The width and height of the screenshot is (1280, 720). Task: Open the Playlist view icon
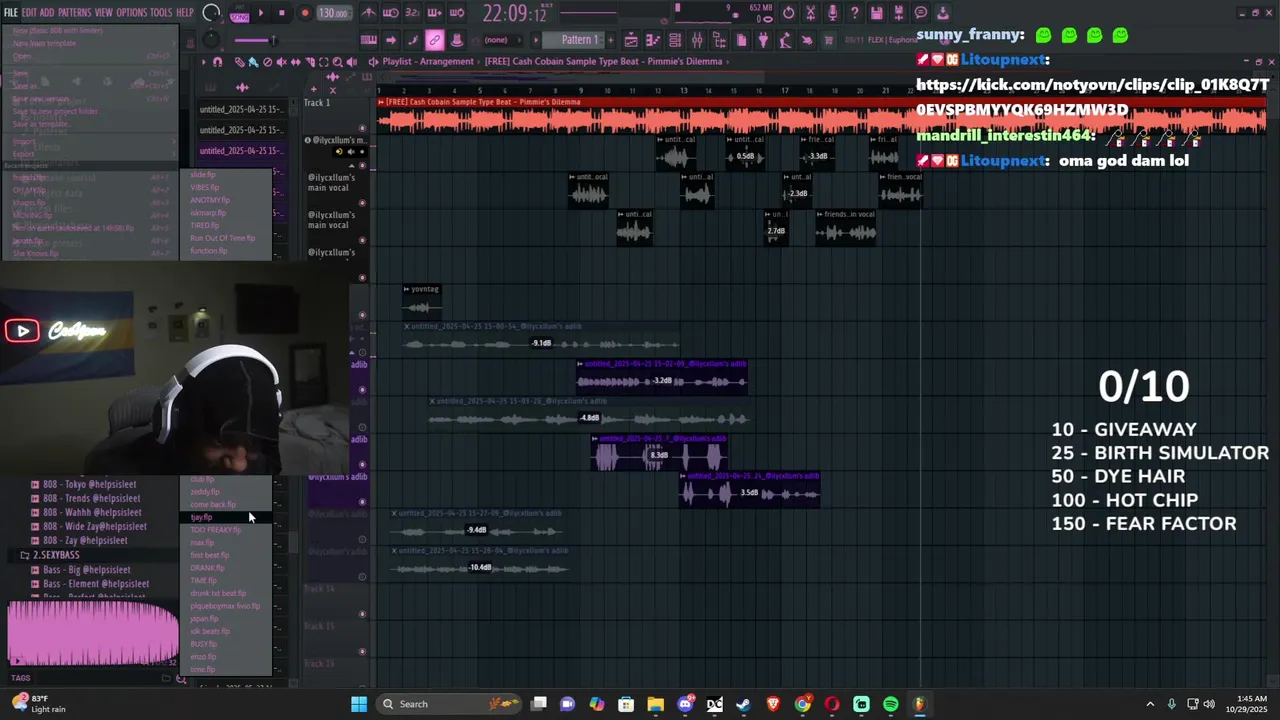tap(631, 40)
